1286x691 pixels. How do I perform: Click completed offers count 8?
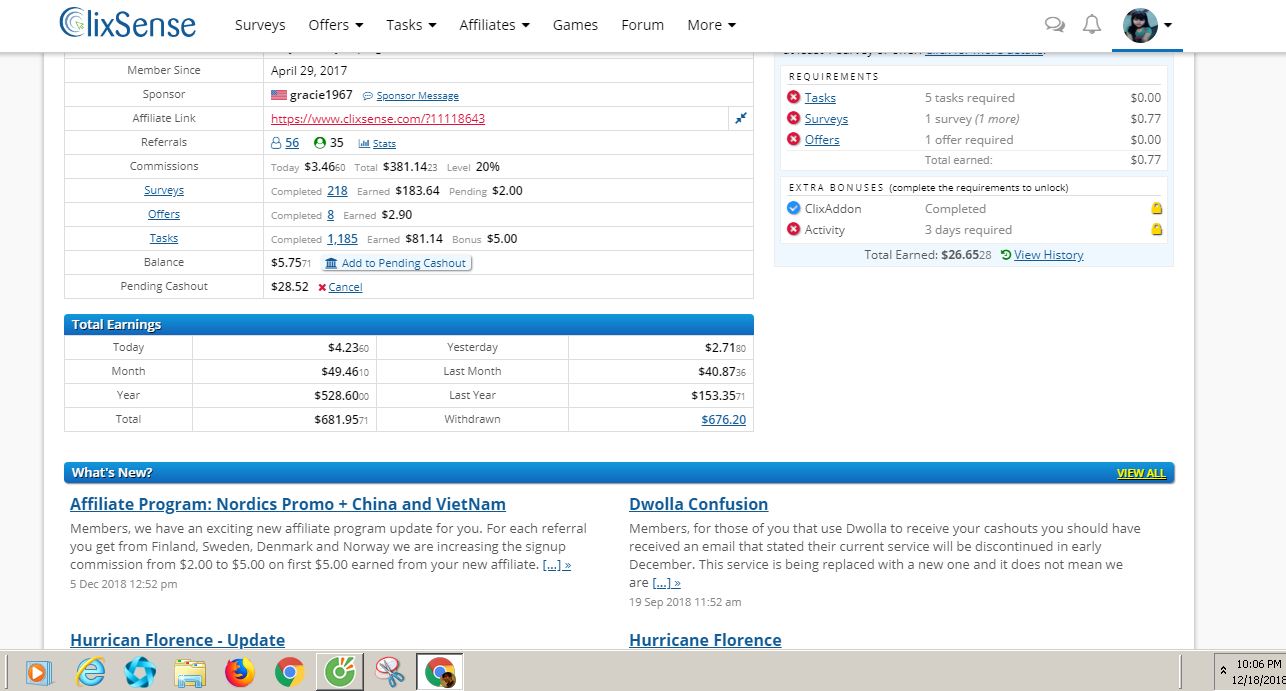[x=331, y=215]
